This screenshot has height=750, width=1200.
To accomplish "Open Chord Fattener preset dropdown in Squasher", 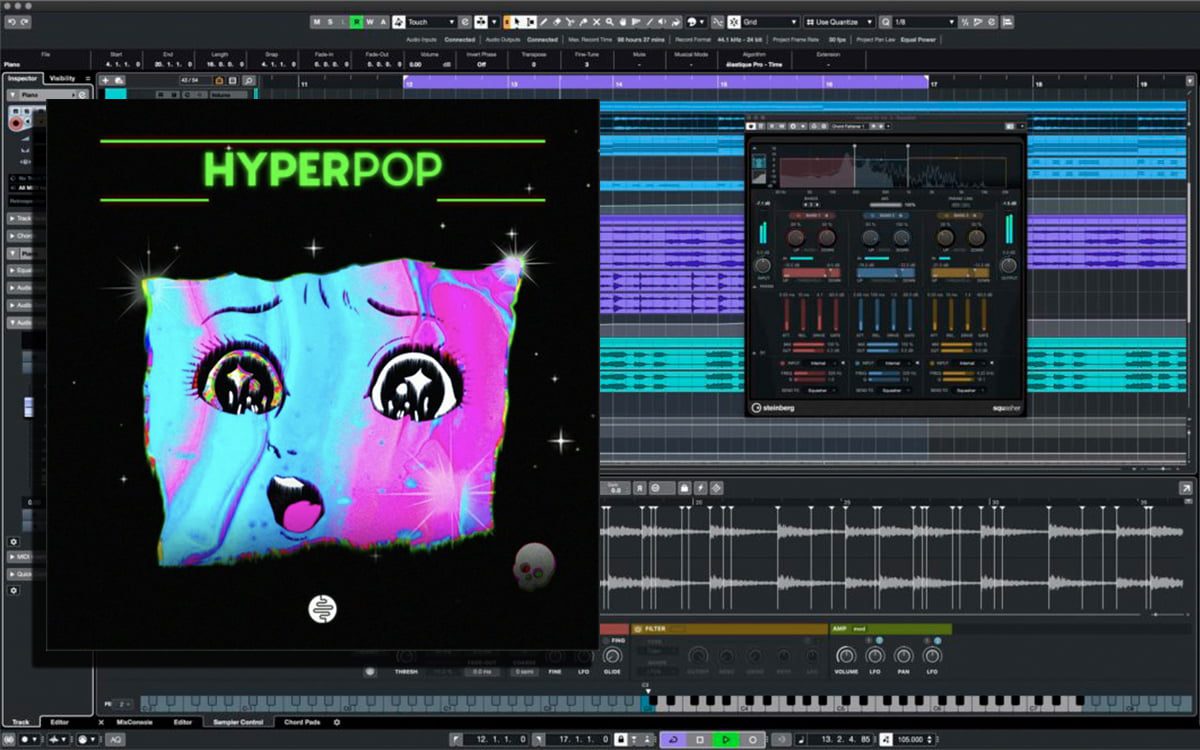I will 849,126.
